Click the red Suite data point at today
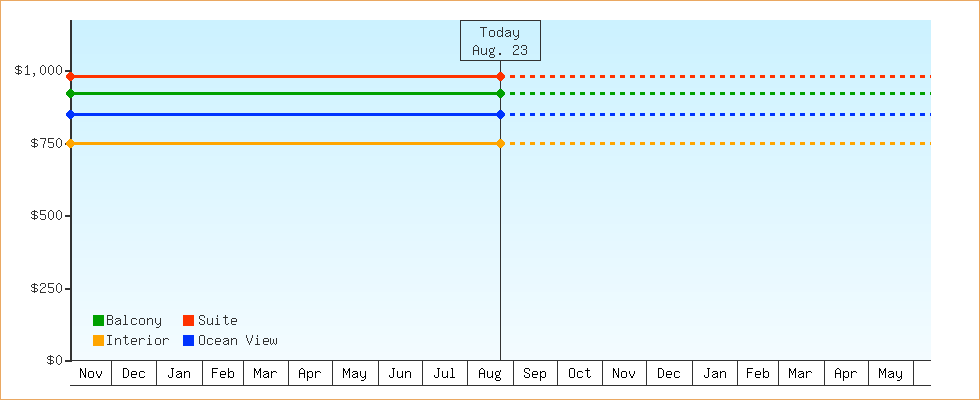Image resolution: width=980 pixels, height=400 pixels. point(501,76)
